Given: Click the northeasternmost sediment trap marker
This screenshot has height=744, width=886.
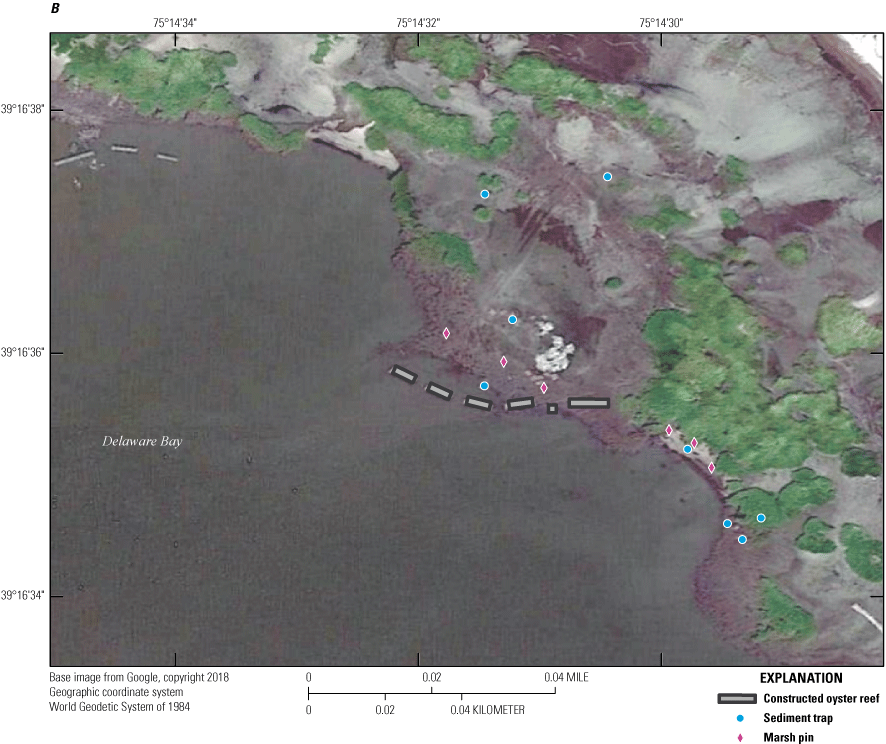Looking at the screenshot, I should 607,177.
